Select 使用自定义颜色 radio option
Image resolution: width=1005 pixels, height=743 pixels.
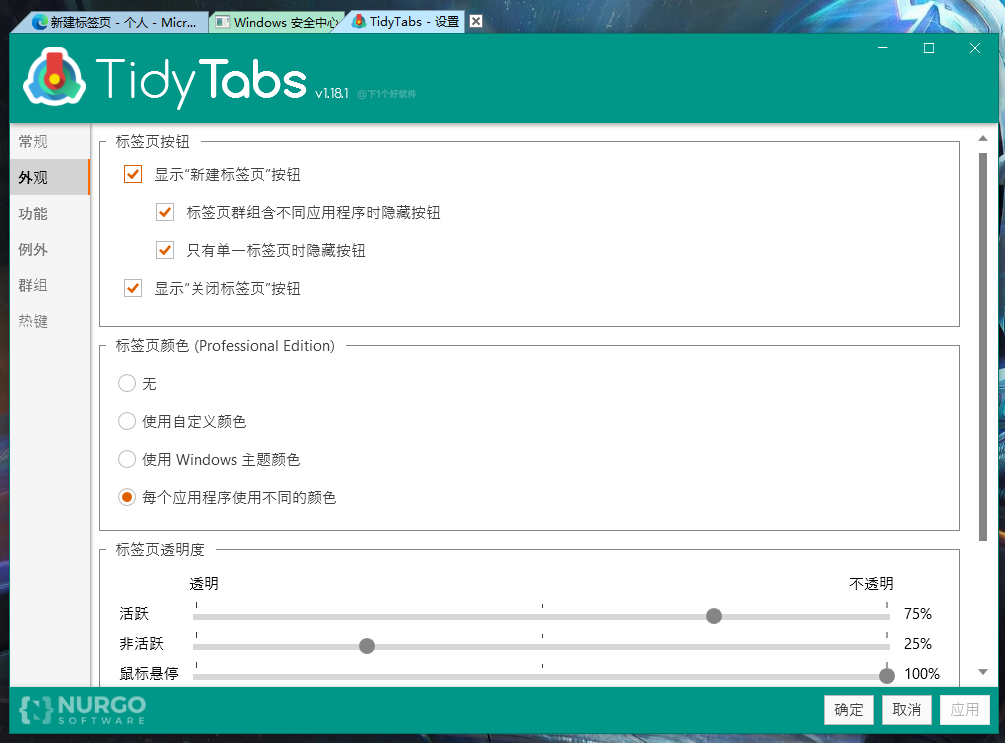(x=127, y=421)
